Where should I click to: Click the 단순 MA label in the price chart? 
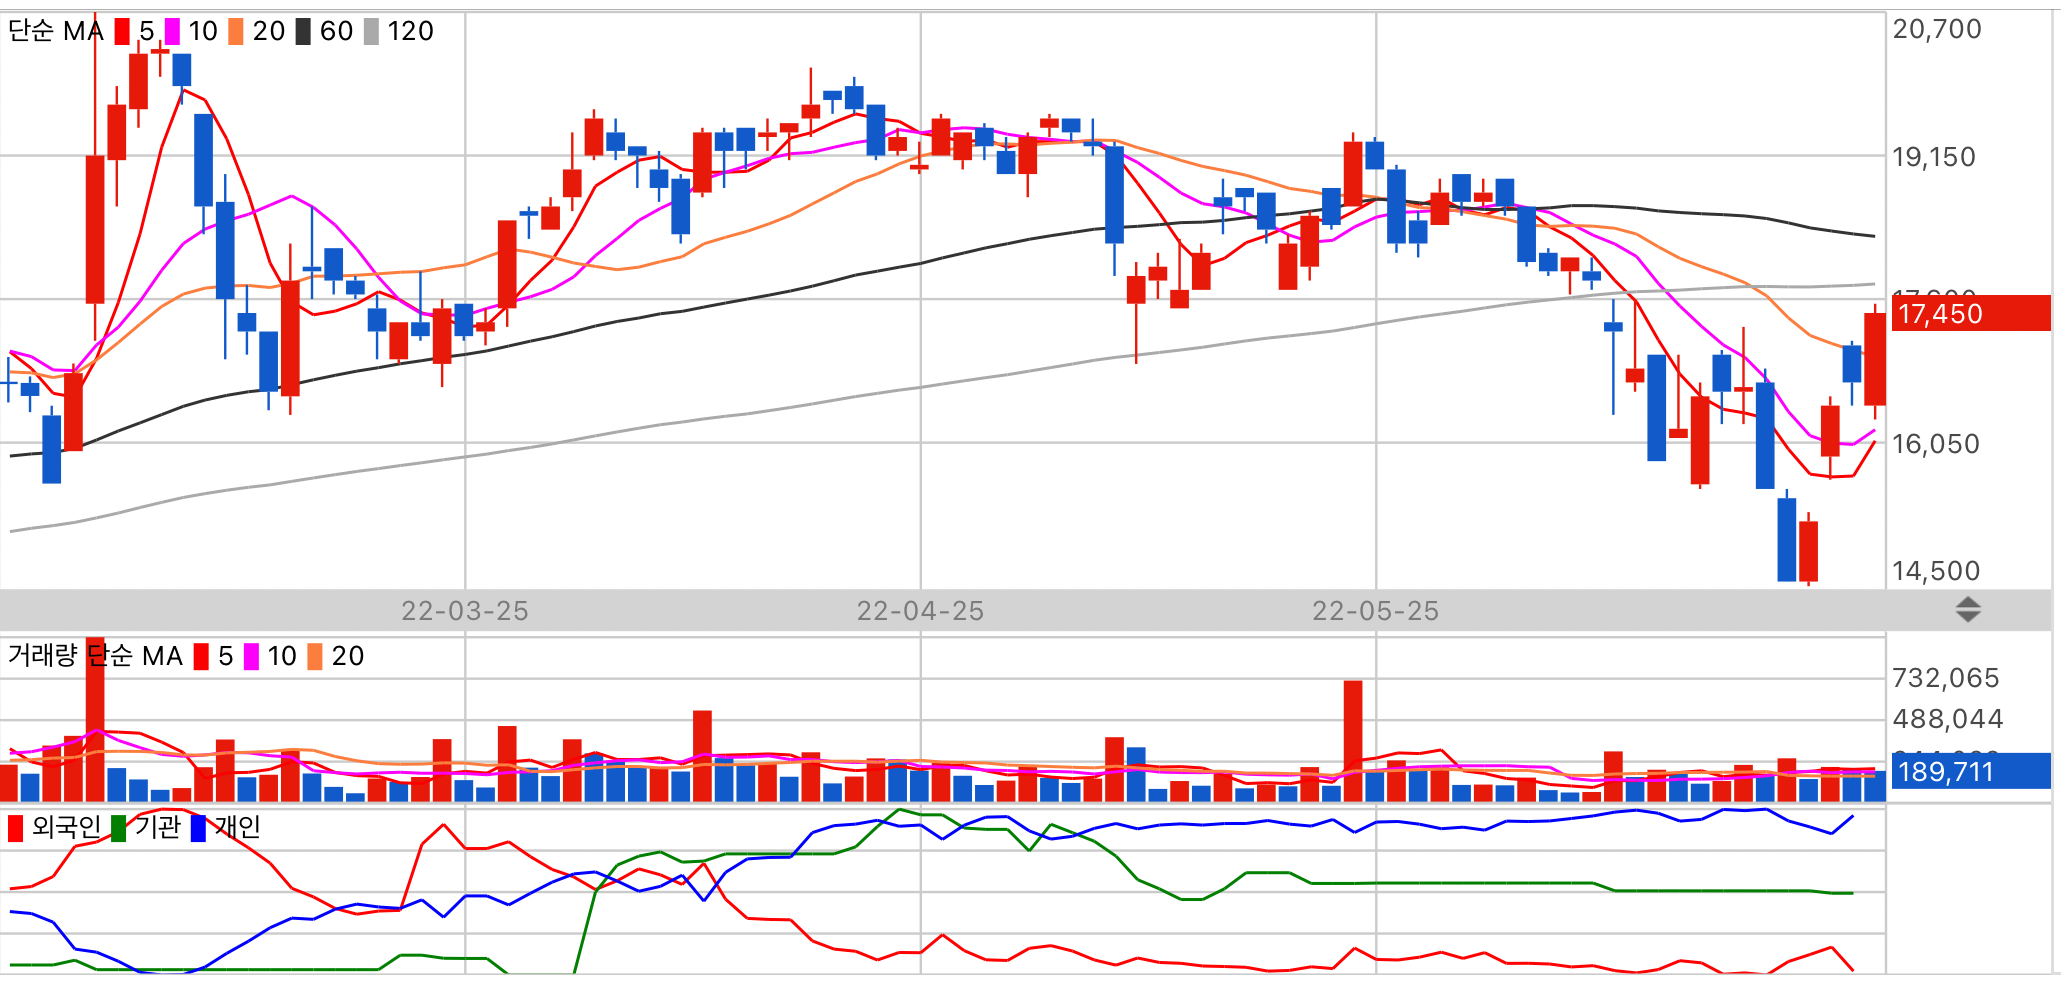pyautogui.click(x=56, y=31)
